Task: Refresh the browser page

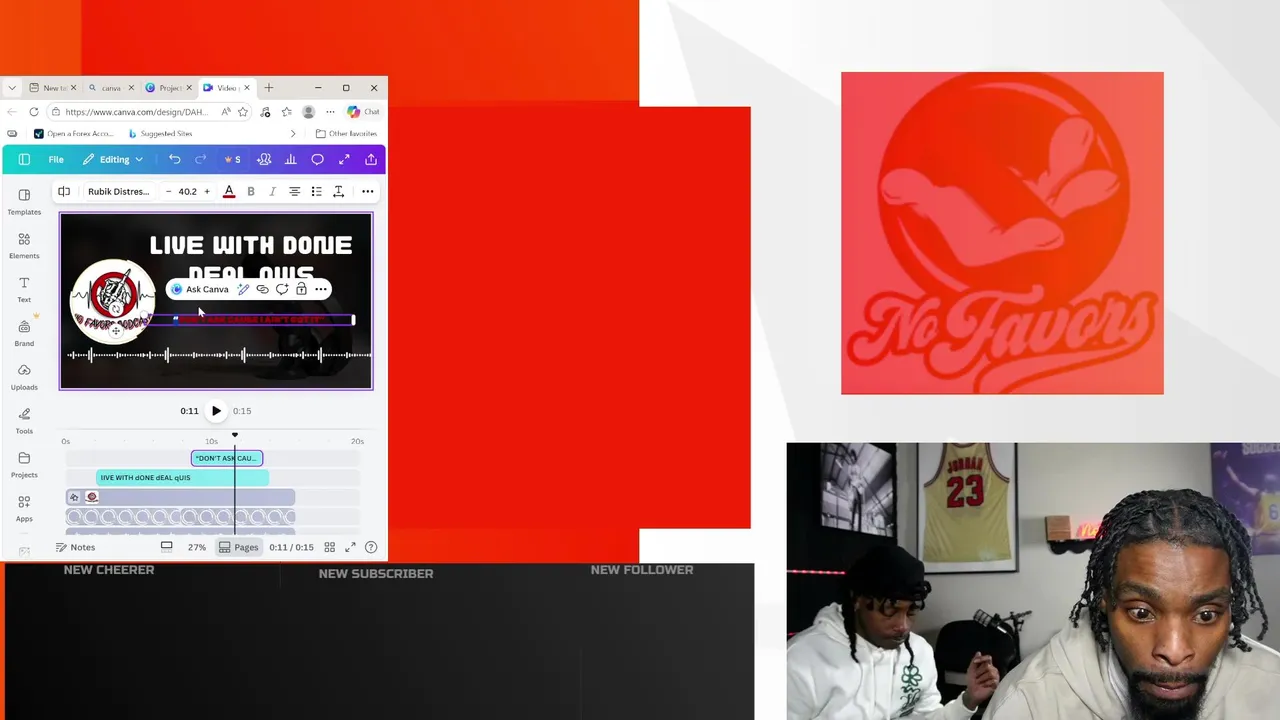Action: 34,112
